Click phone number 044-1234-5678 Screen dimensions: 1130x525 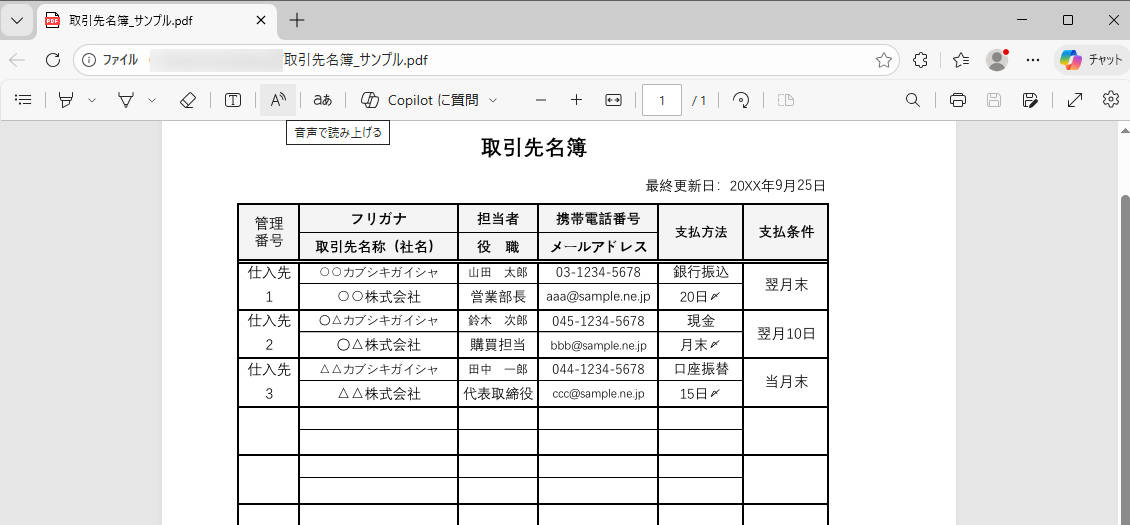(x=598, y=369)
